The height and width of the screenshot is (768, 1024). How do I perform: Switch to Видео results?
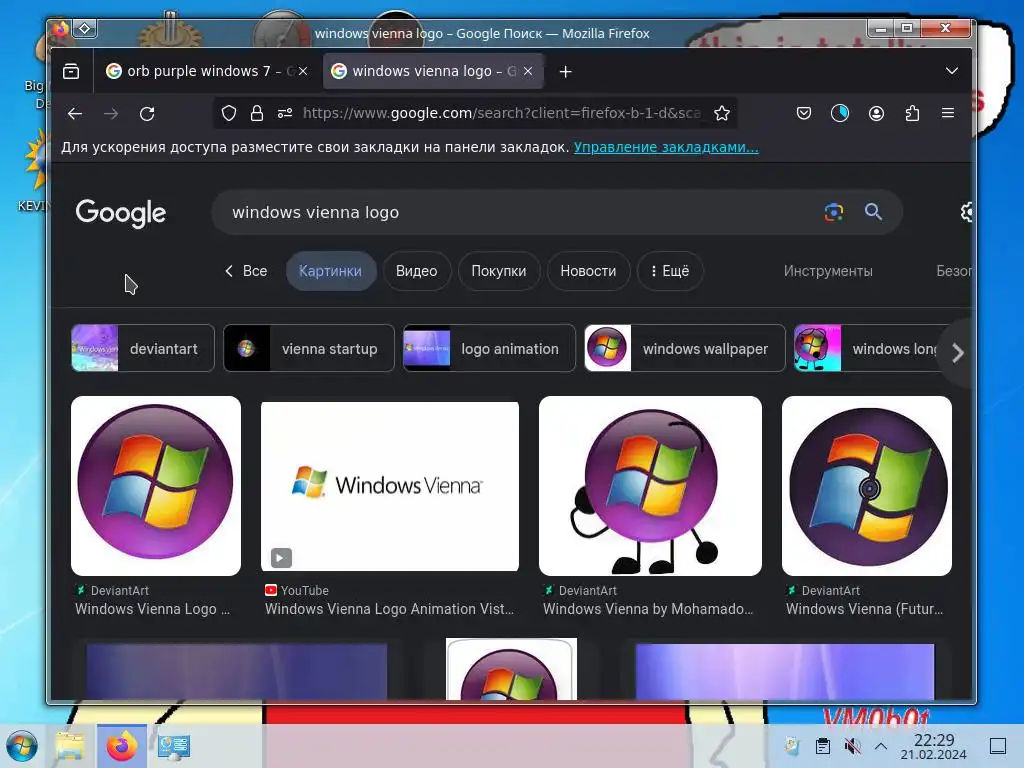(417, 271)
